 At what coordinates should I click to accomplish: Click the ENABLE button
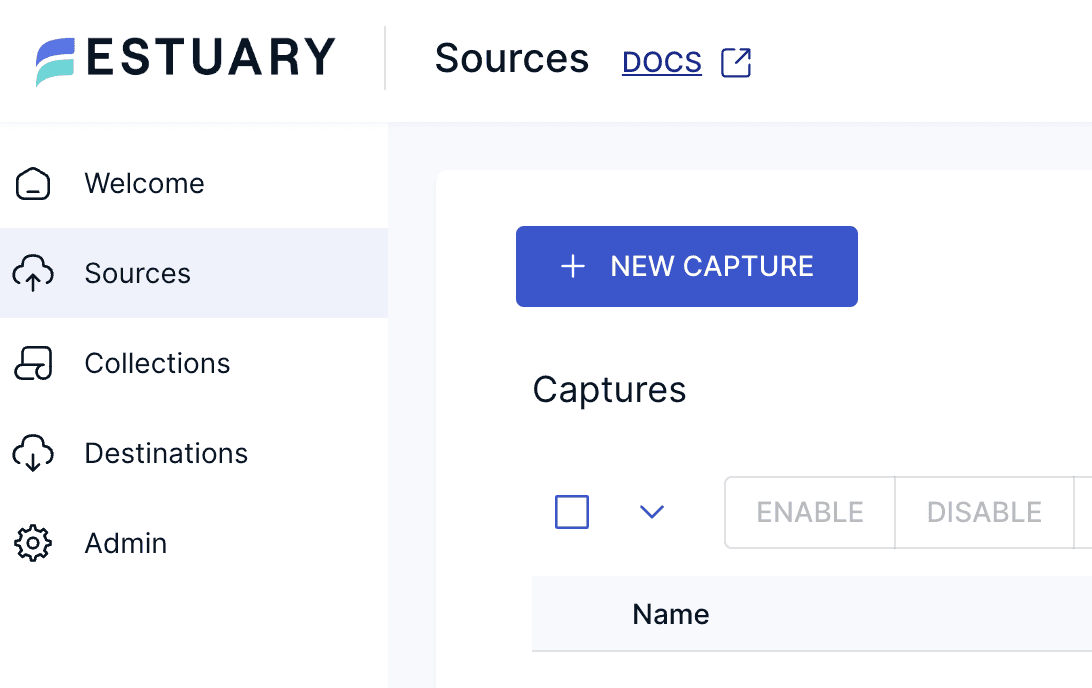(809, 512)
